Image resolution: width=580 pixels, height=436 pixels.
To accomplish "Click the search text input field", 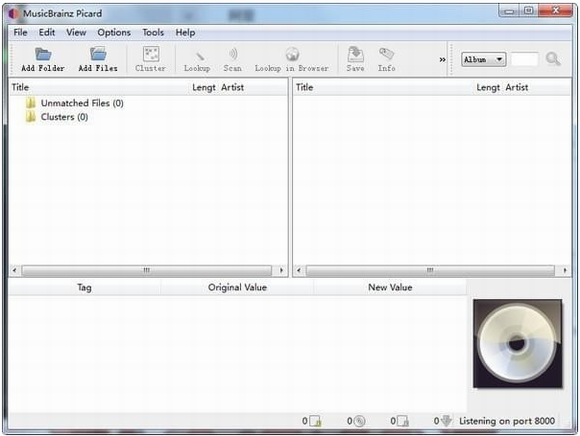I will coord(525,59).
